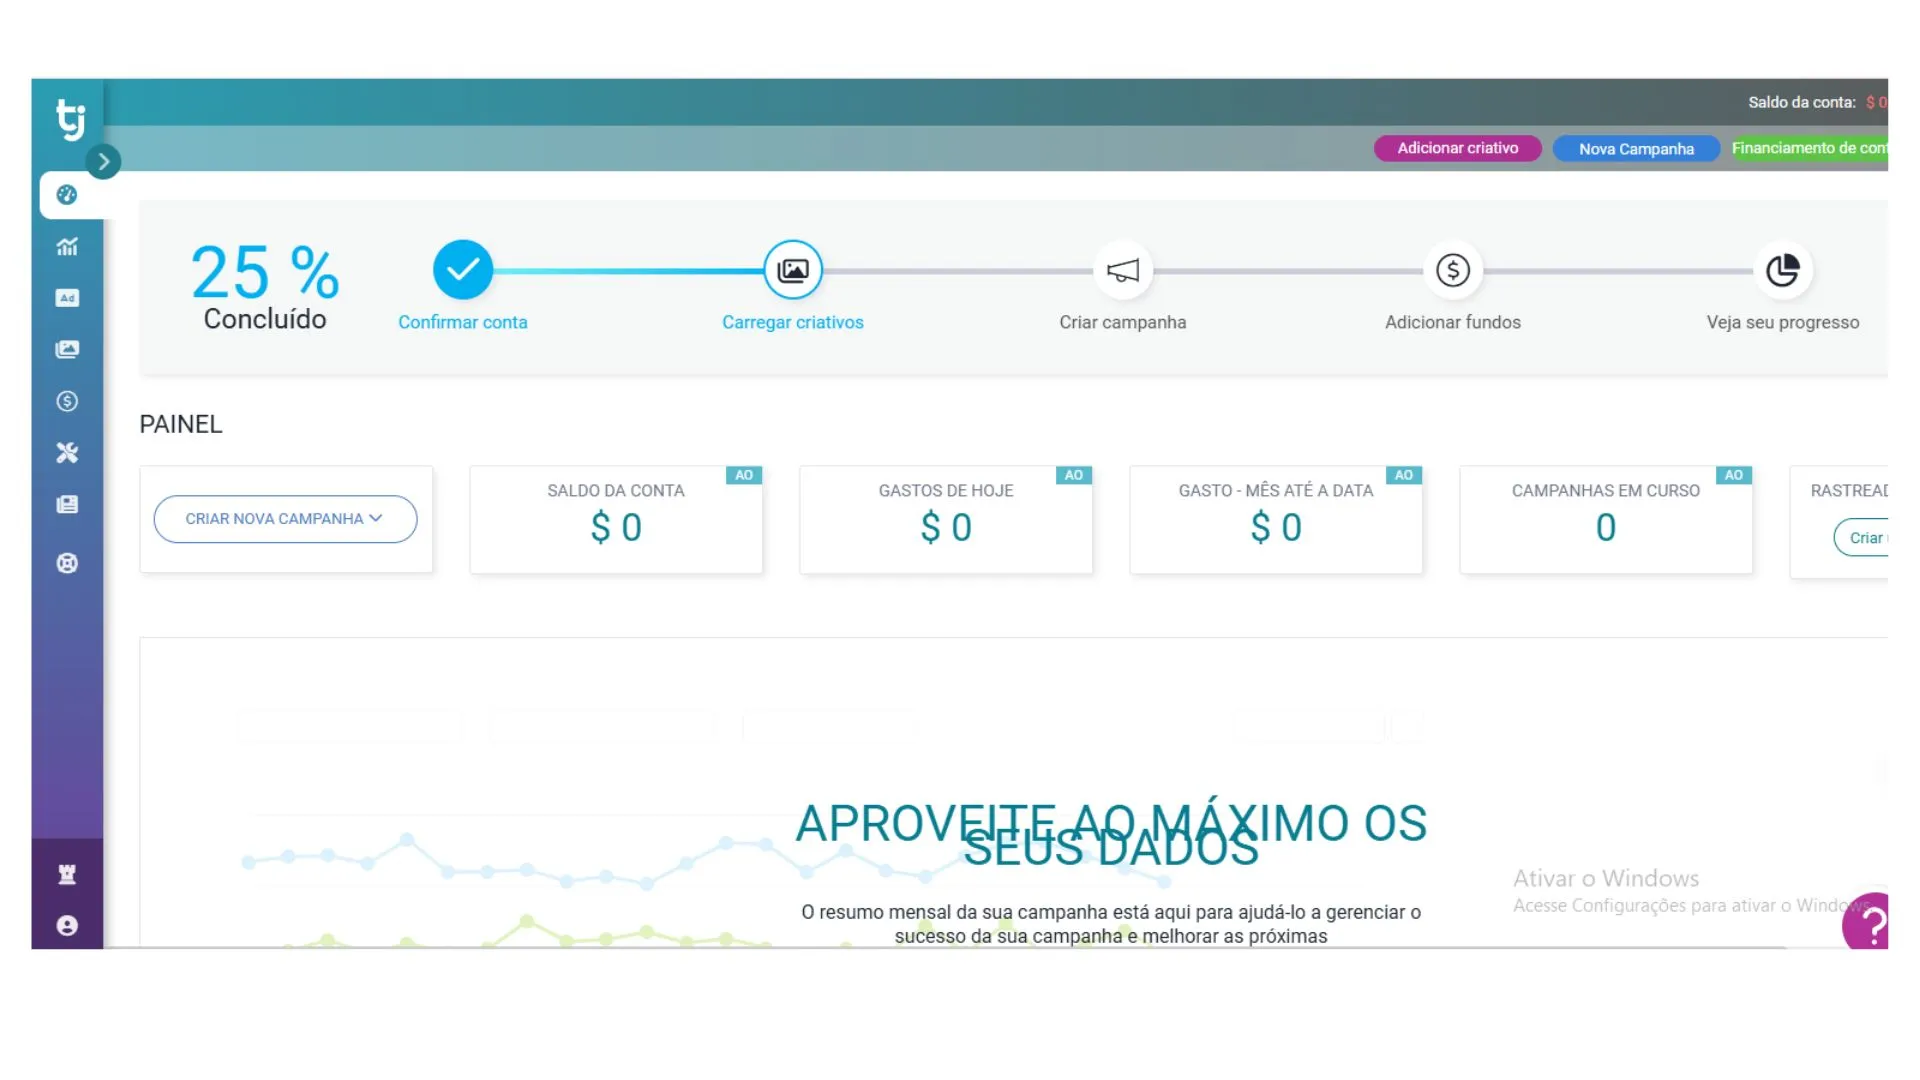Click the tj logo
Viewport: 1920px width, 1080px height.
(x=70, y=119)
